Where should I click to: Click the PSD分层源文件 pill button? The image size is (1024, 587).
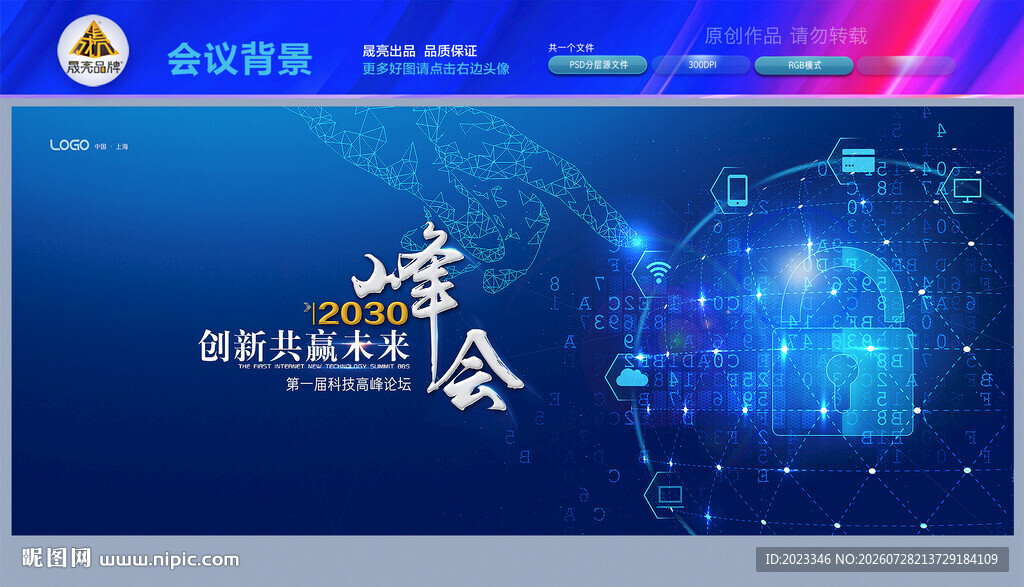598,65
